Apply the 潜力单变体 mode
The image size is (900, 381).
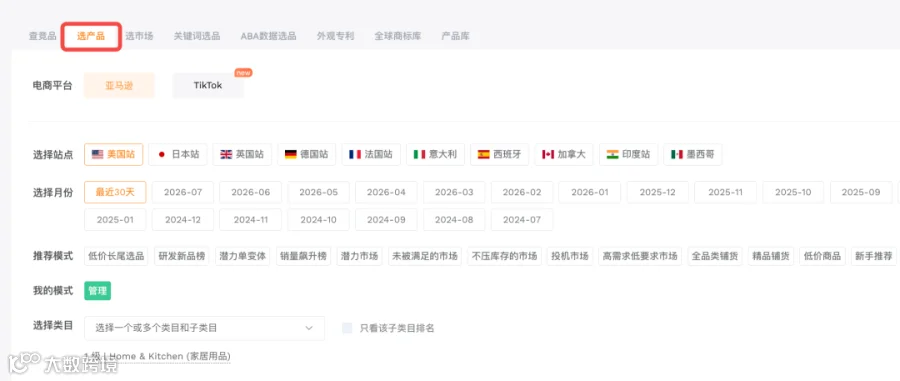pos(242,256)
